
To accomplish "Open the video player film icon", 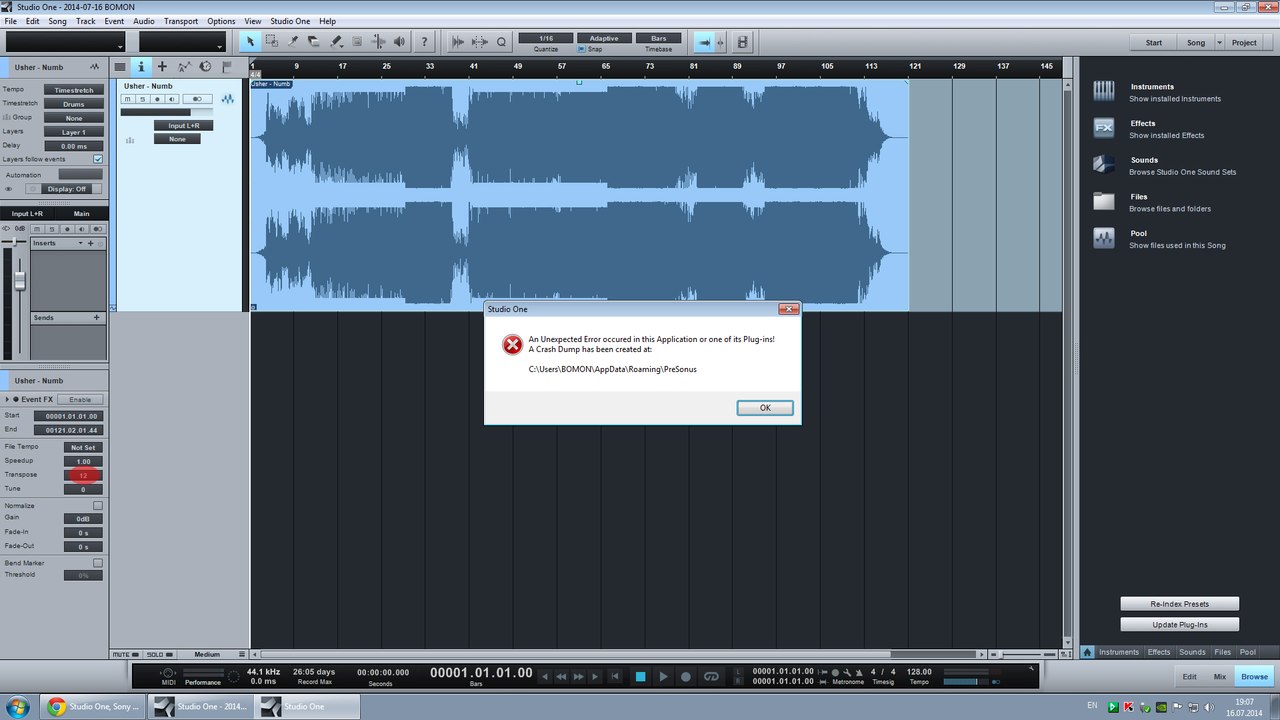I will pos(742,42).
